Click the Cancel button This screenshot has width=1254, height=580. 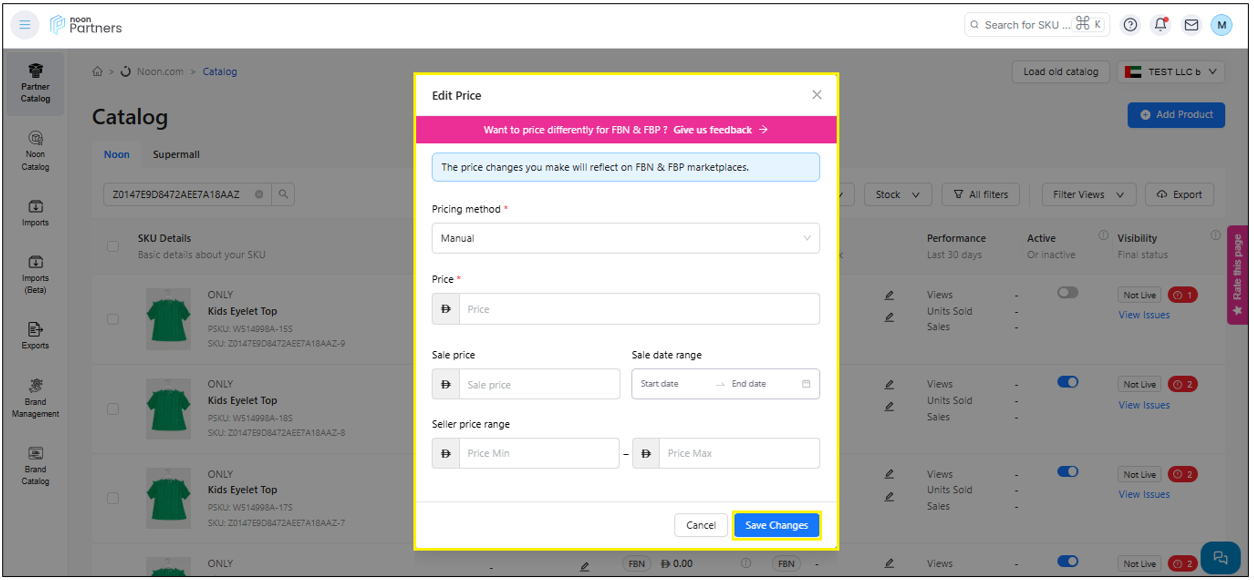coord(700,525)
